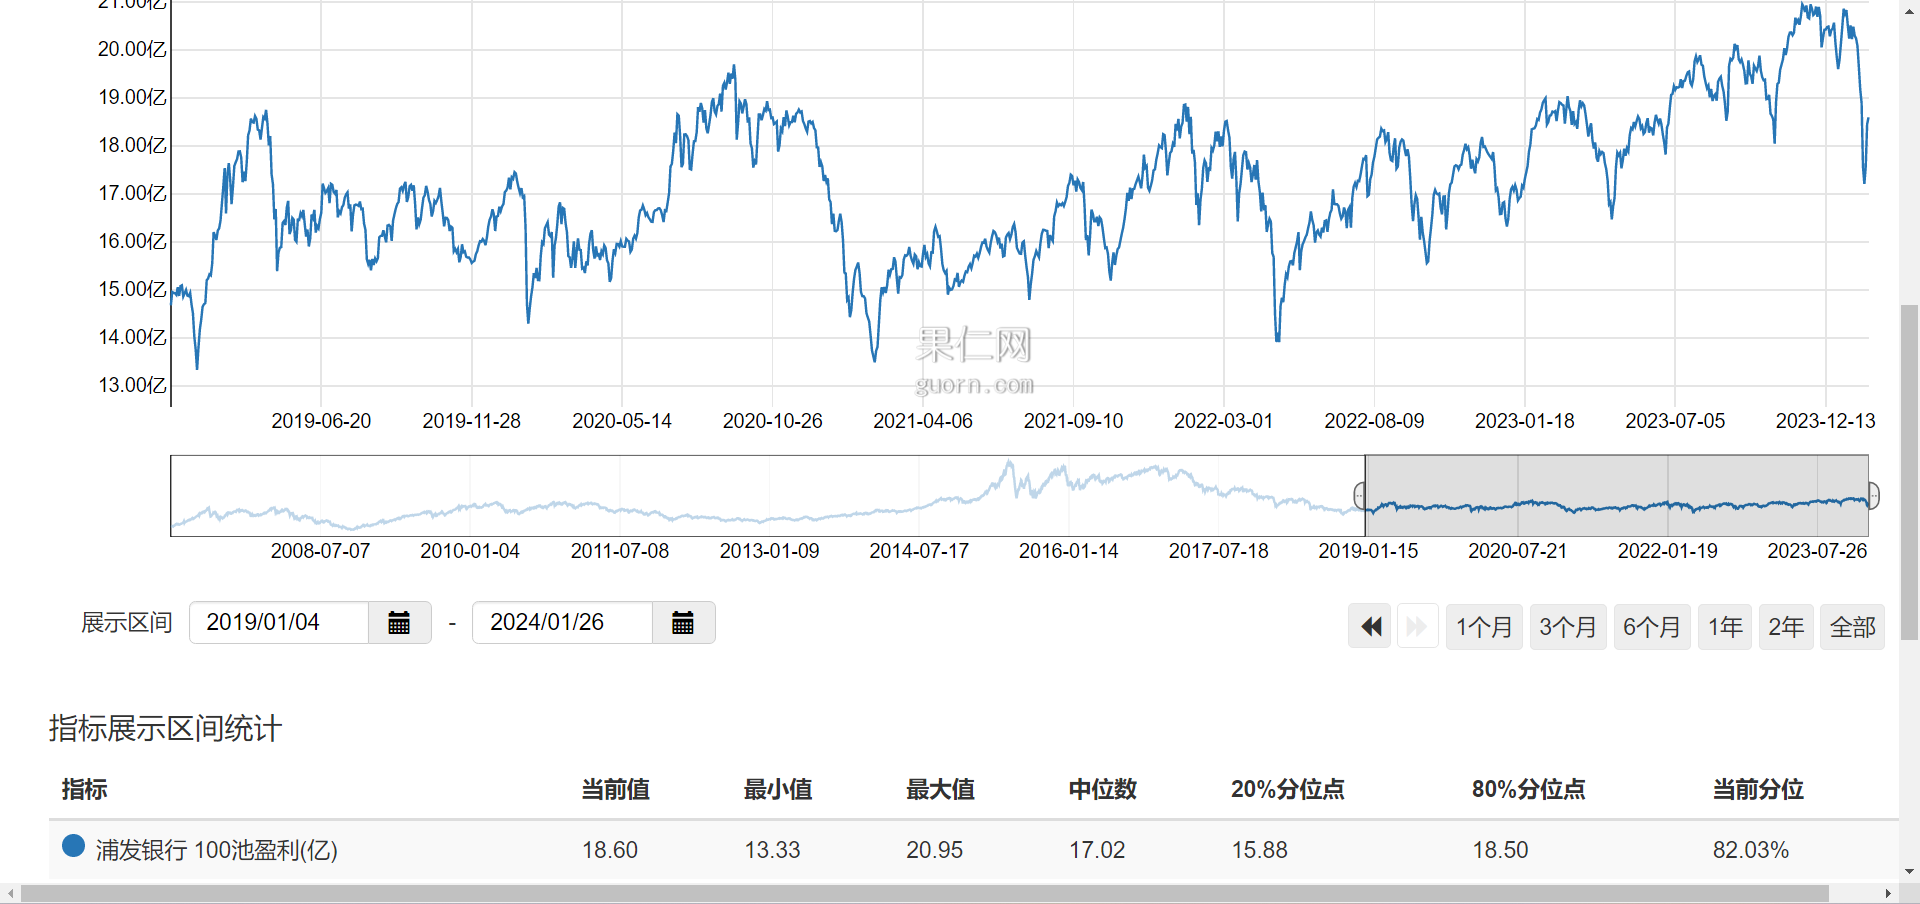Click the 最小值 column header

[x=778, y=790]
